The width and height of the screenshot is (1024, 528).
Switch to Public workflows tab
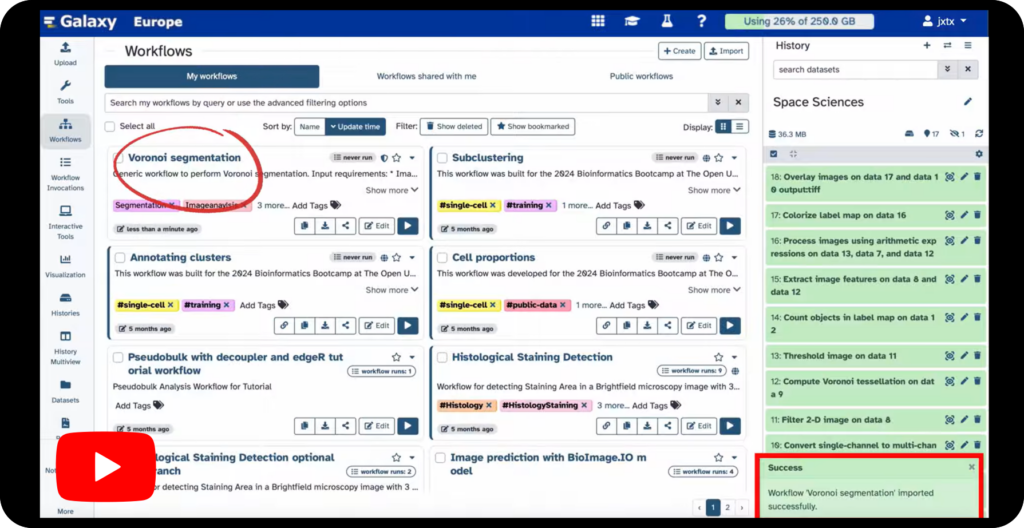pos(641,77)
